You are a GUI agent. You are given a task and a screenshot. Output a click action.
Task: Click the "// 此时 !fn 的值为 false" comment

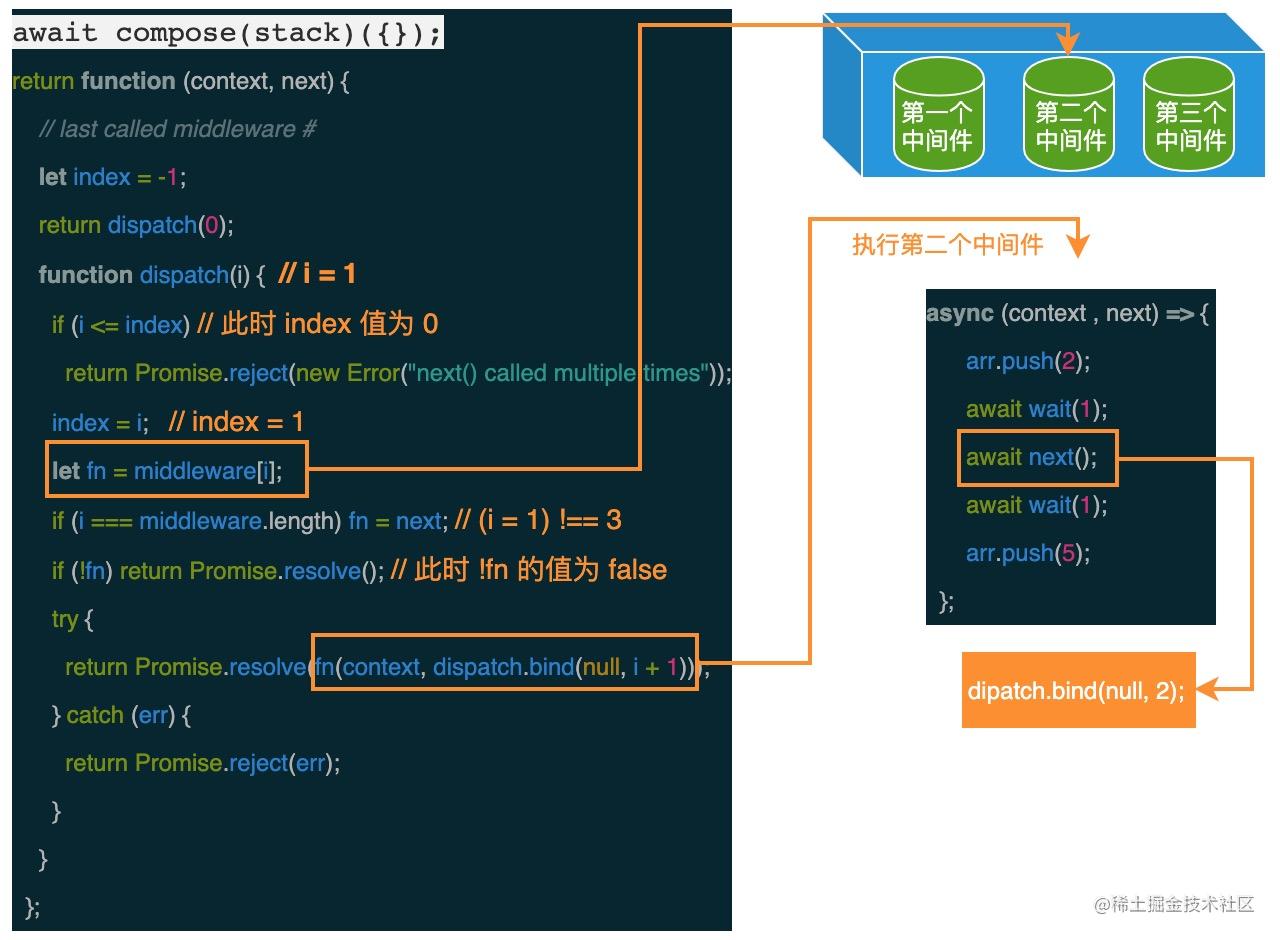click(x=529, y=569)
